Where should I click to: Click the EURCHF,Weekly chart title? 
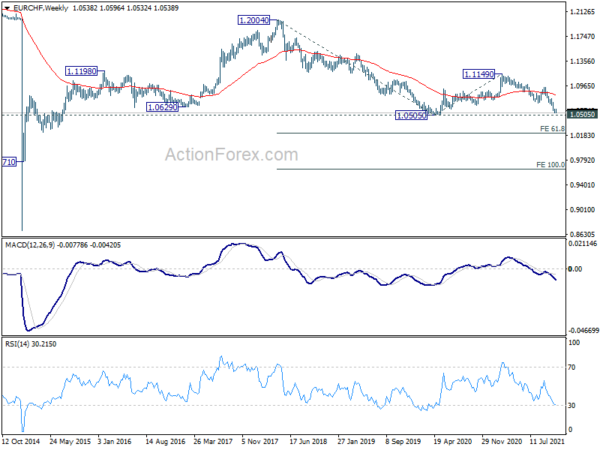click(x=41, y=8)
